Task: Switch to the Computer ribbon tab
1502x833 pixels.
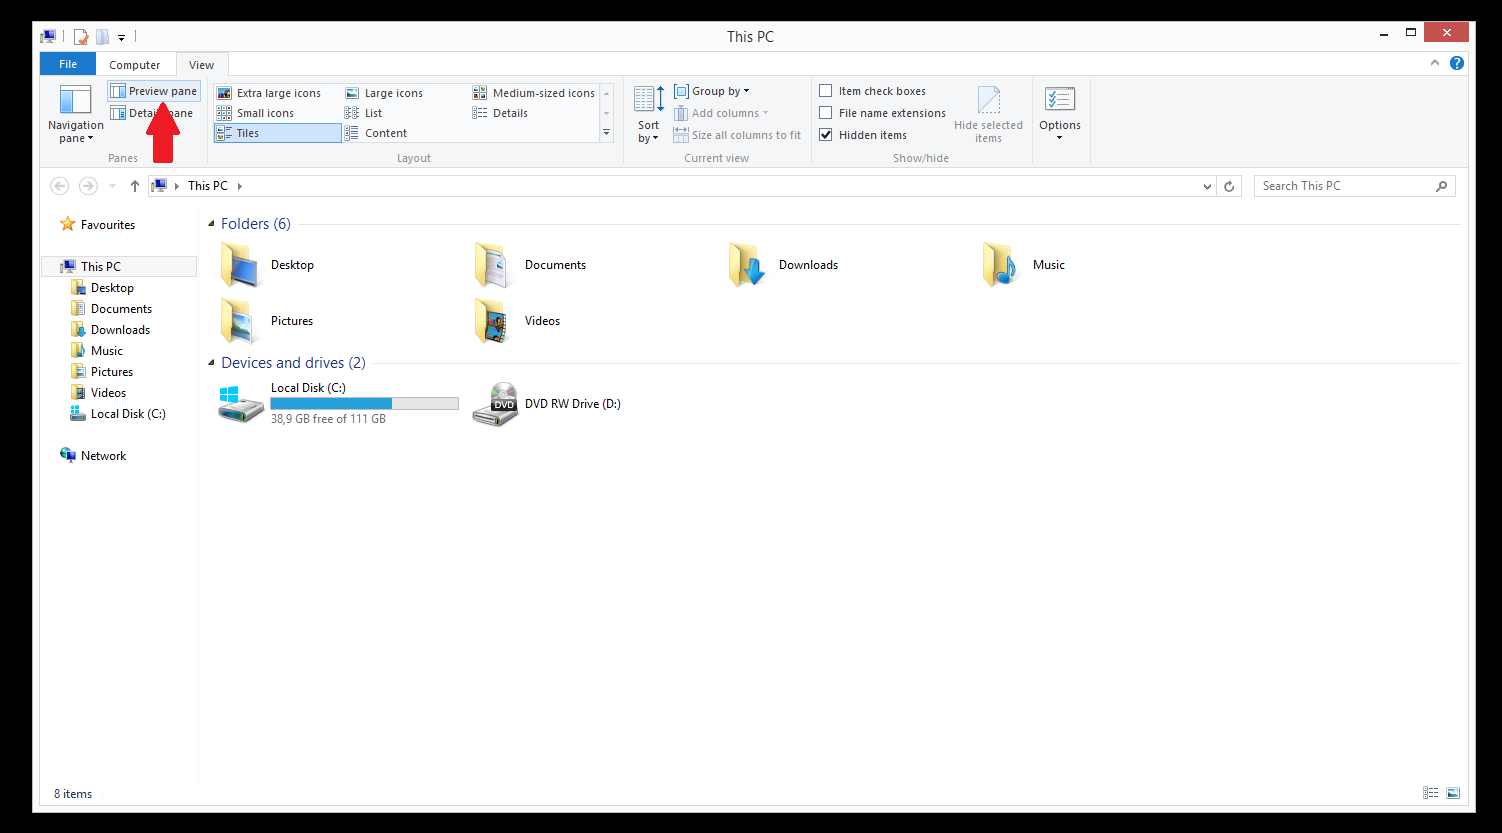Action: coord(135,65)
